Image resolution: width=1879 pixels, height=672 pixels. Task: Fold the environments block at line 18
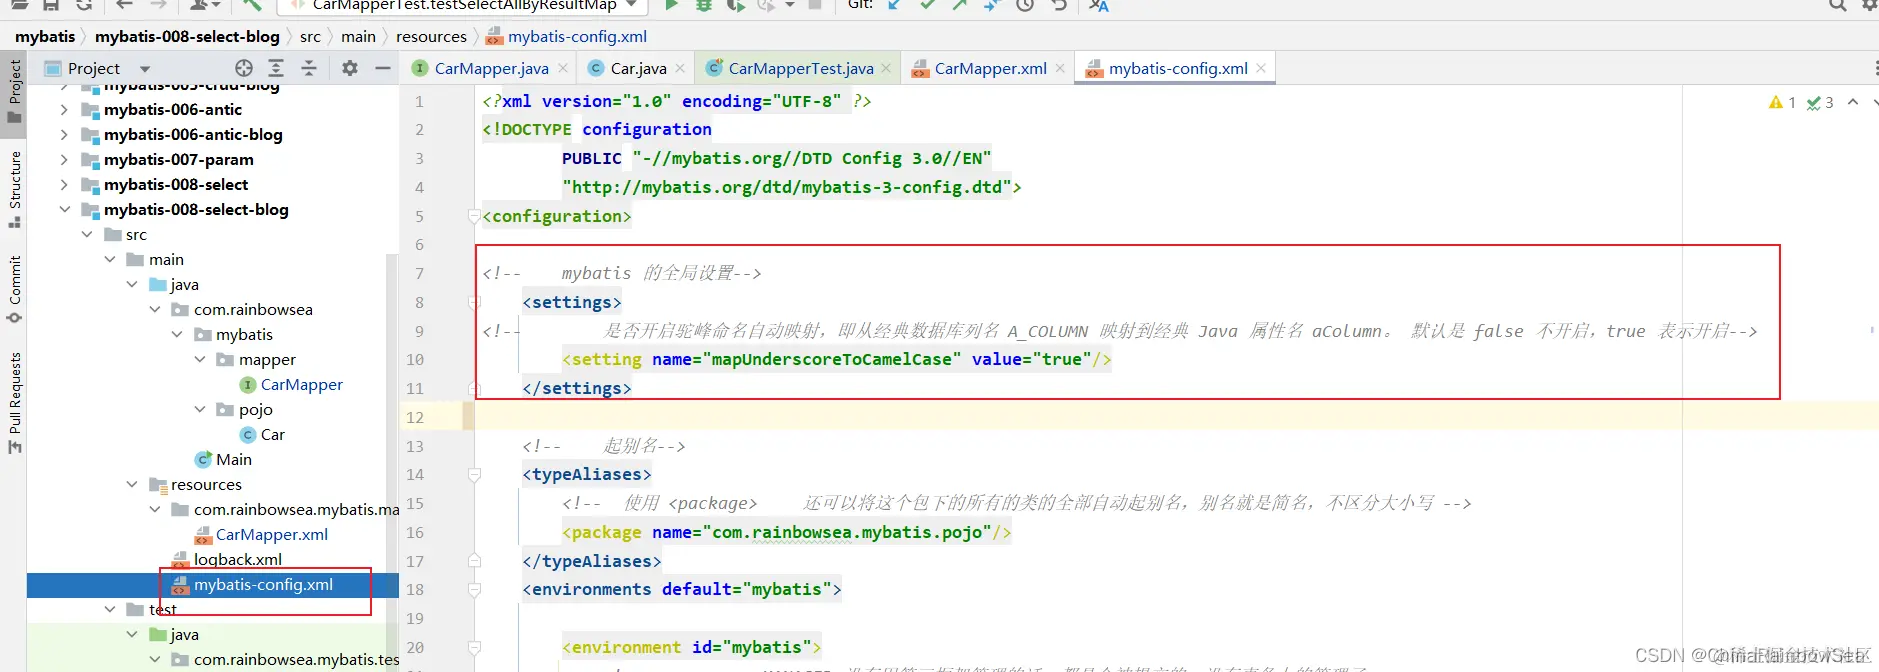point(474,589)
